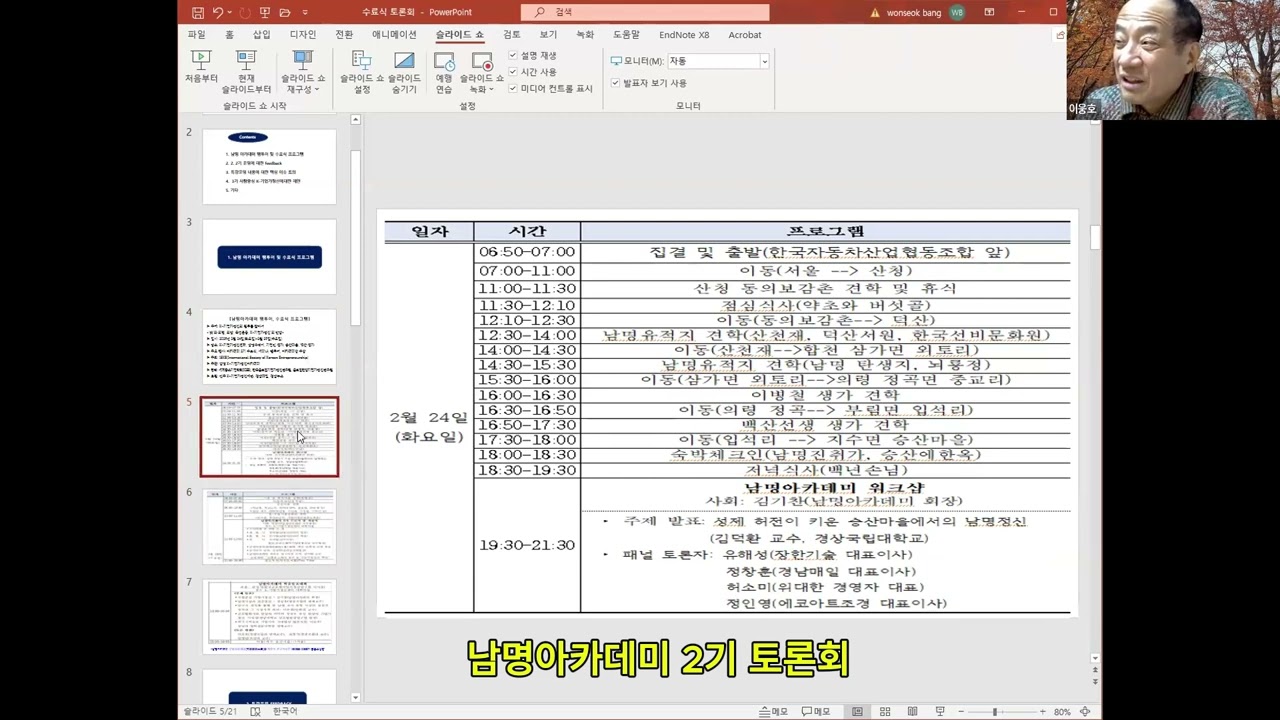Open the EndNote X8 tab
The height and width of the screenshot is (720, 1280).
click(684, 35)
